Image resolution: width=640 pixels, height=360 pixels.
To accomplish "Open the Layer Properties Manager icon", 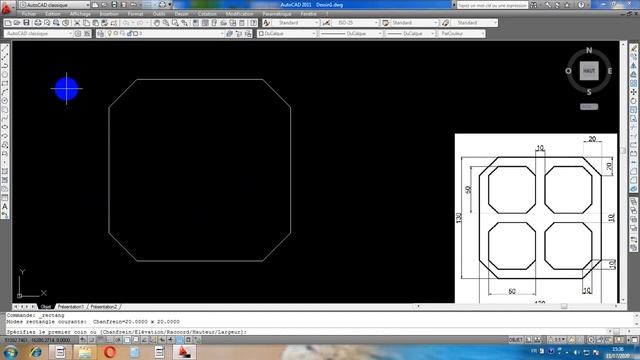I will (100, 33).
